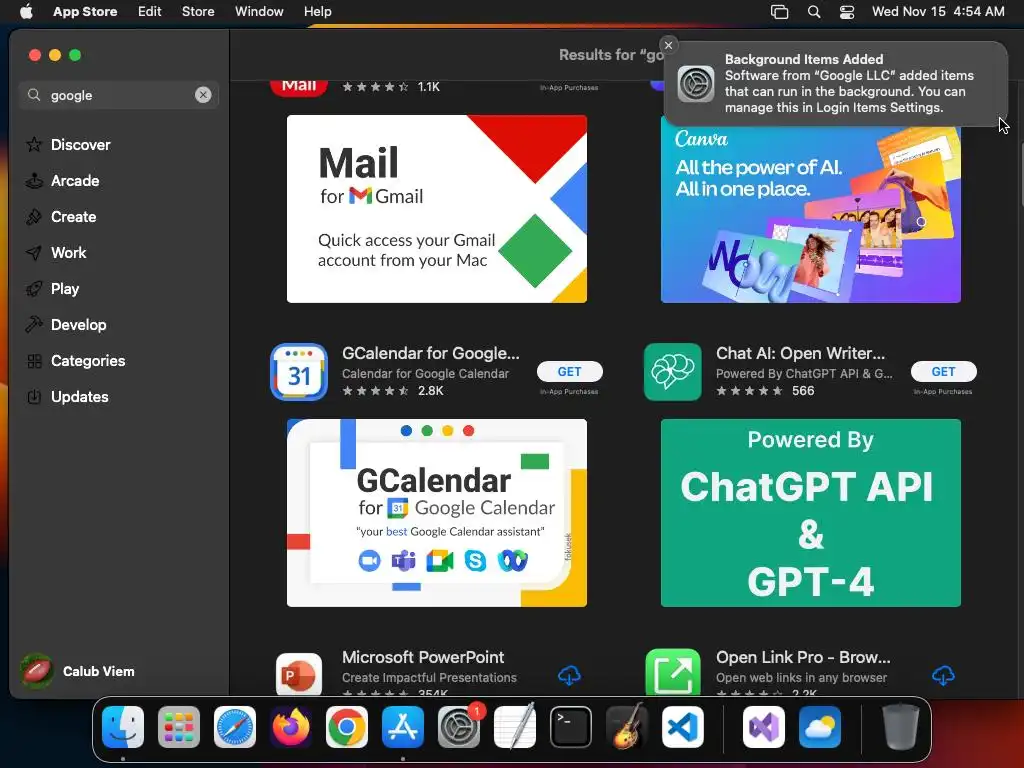
Task: Open Spotlight search in menu bar
Action: pos(814,12)
